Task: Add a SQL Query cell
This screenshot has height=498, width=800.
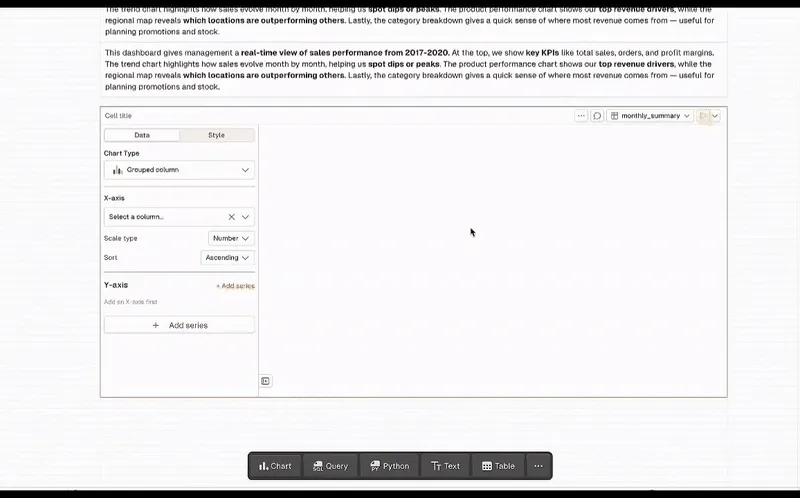Action: 330,466
